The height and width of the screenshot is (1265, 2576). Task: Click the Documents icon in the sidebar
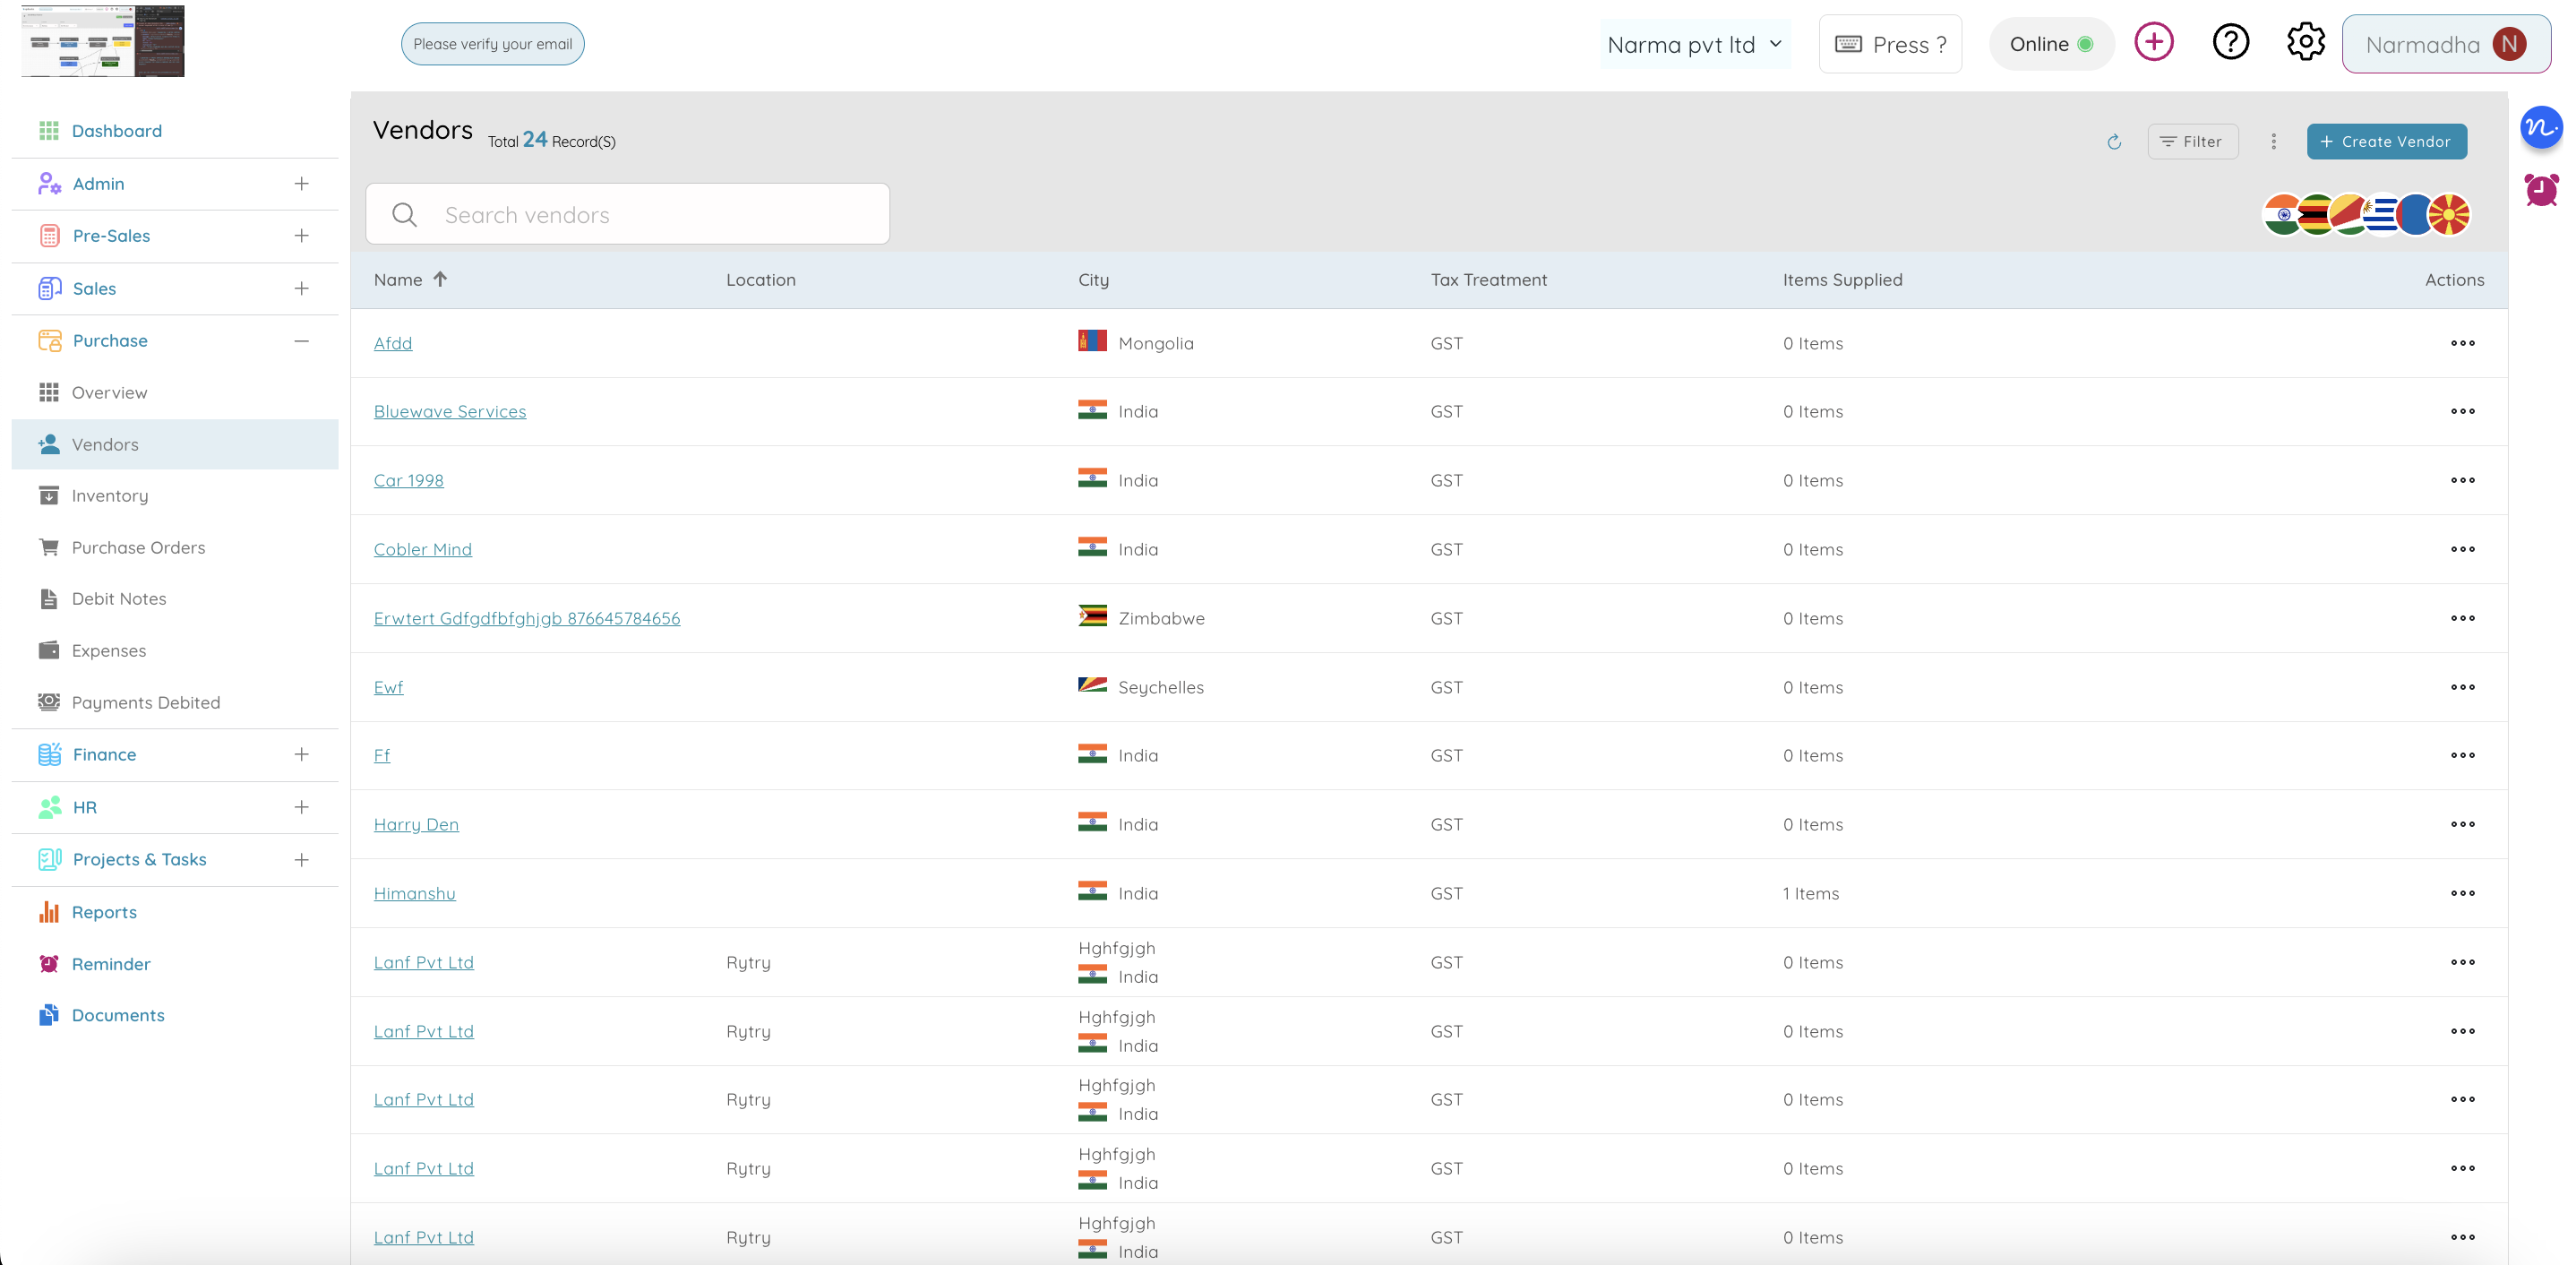[x=49, y=1014]
